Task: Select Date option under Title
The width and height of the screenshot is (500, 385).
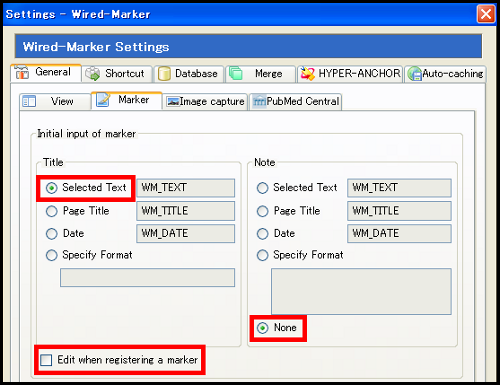Action: [x=52, y=234]
